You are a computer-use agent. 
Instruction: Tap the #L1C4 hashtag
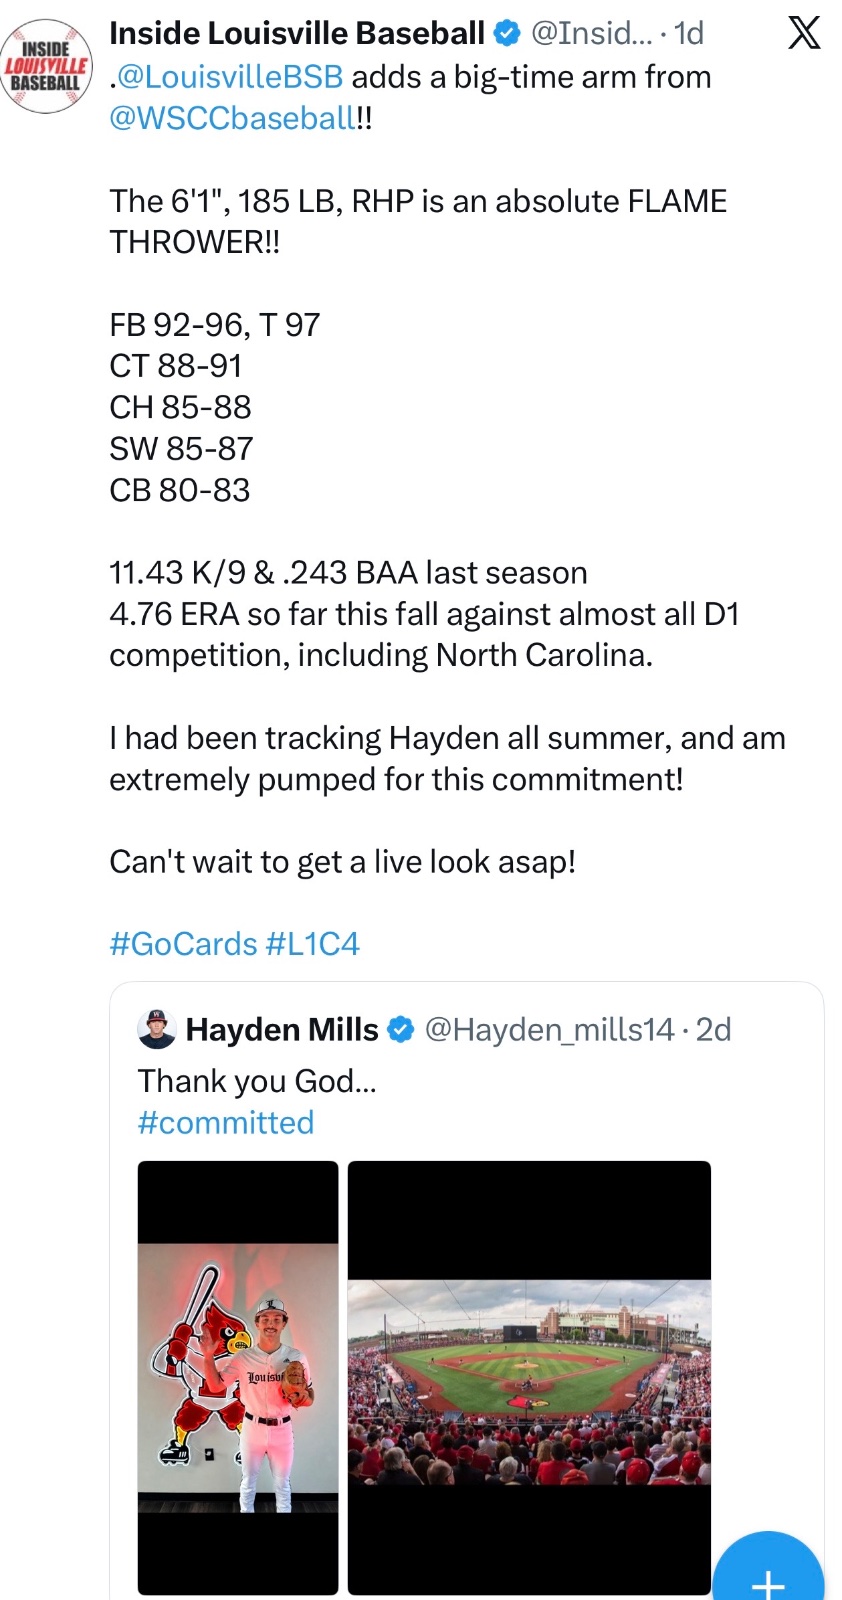point(313,944)
